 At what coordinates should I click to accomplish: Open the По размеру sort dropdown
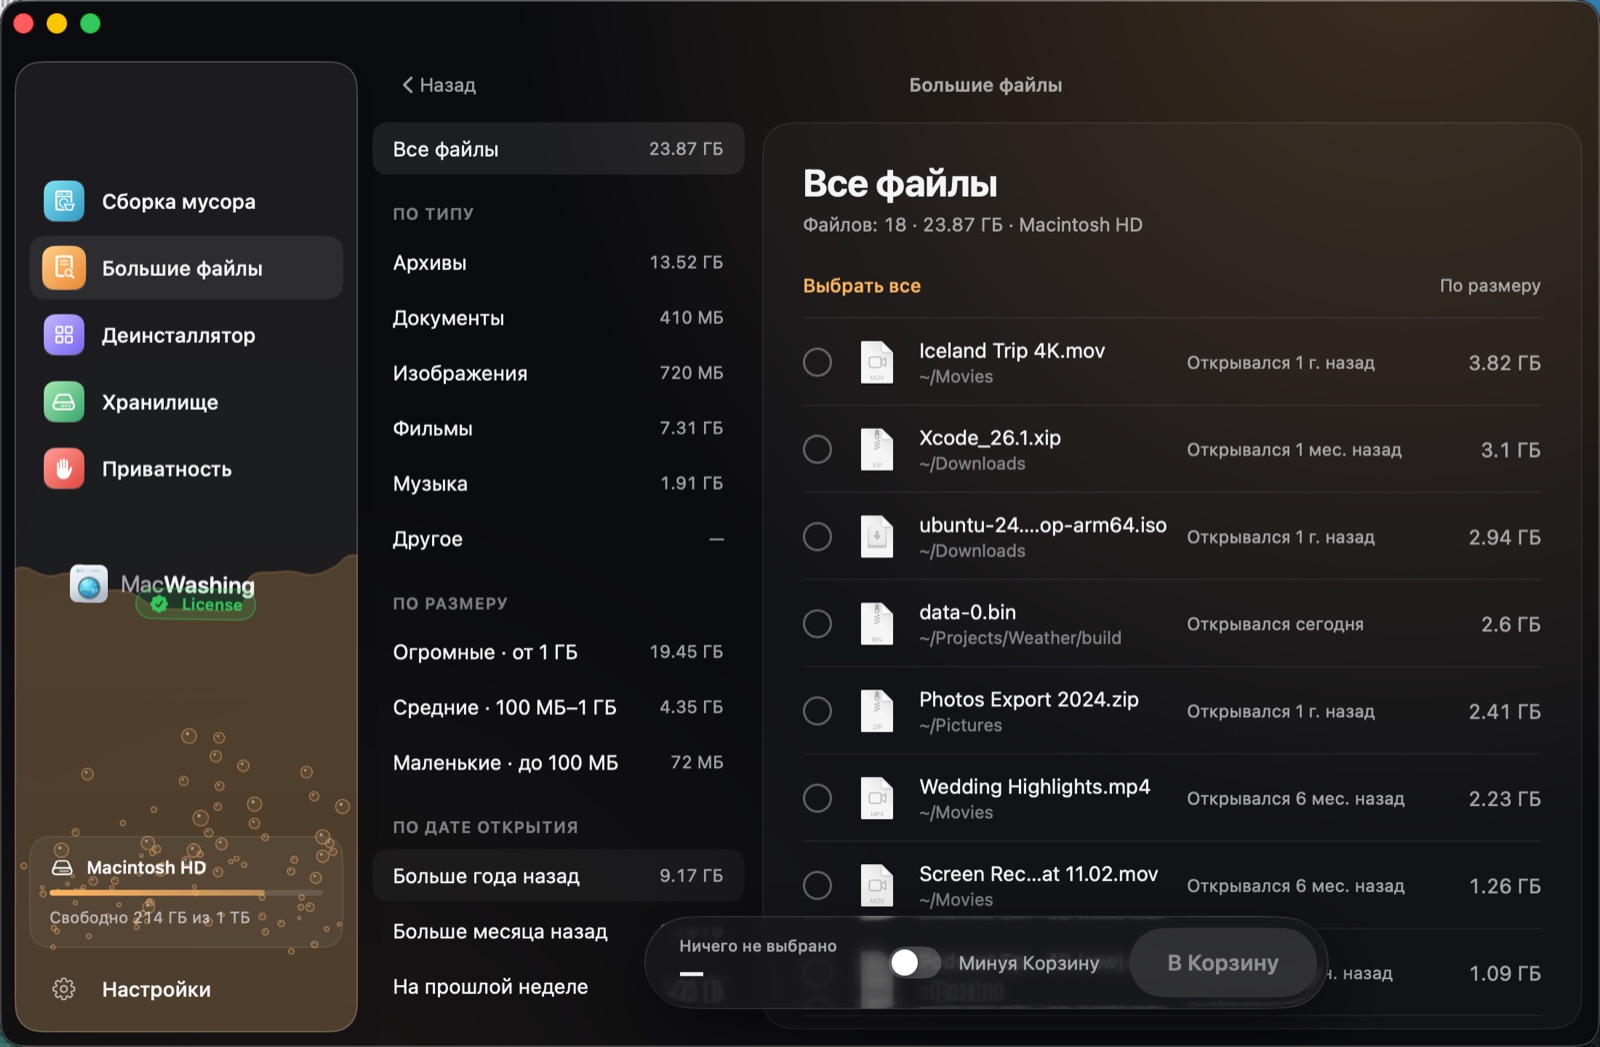click(x=1489, y=286)
